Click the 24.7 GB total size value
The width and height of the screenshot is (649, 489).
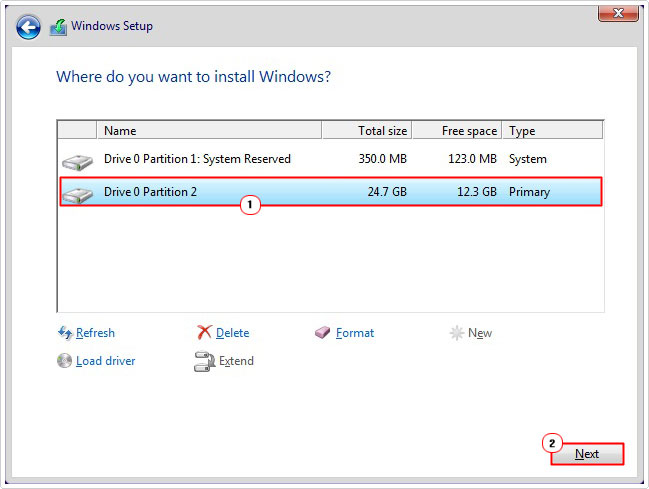(x=387, y=192)
